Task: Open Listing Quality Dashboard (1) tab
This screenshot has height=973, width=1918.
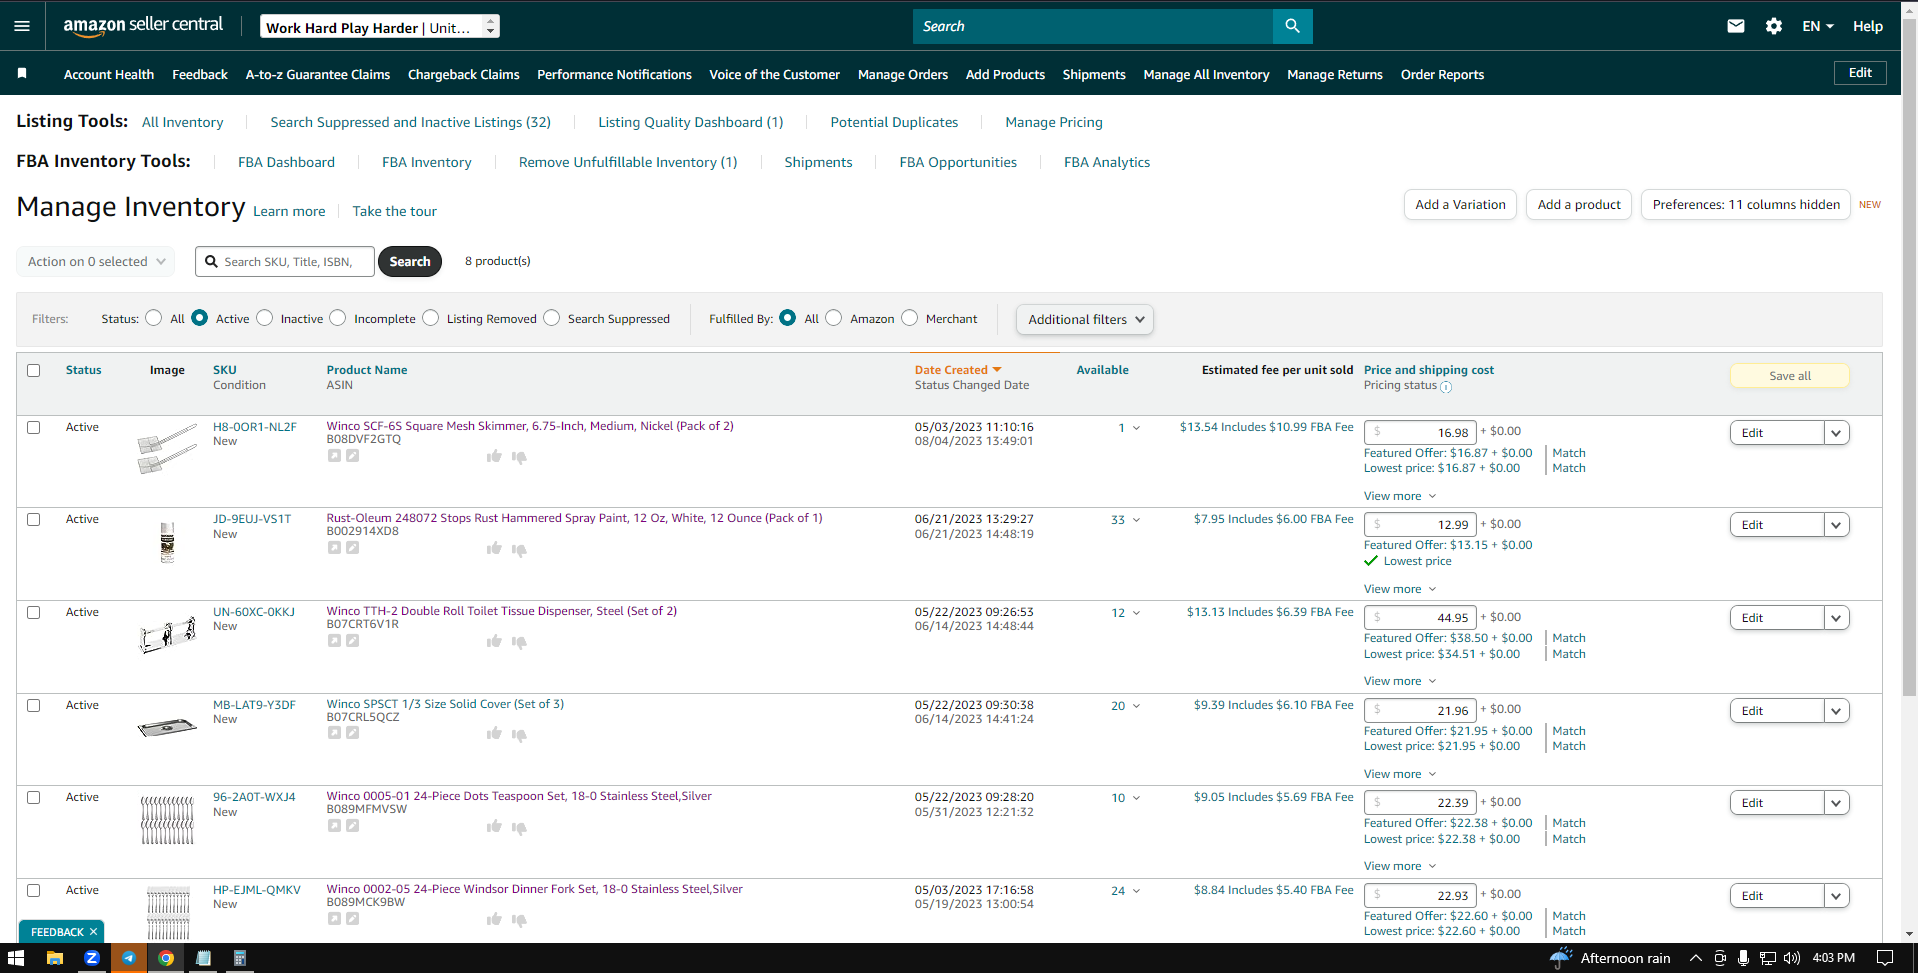Action: 691,122
